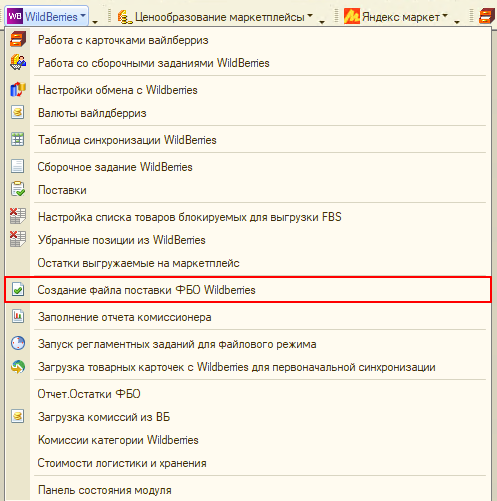
Task: Open Заполнение отчета комиссионера
Action: click(x=248, y=317)
